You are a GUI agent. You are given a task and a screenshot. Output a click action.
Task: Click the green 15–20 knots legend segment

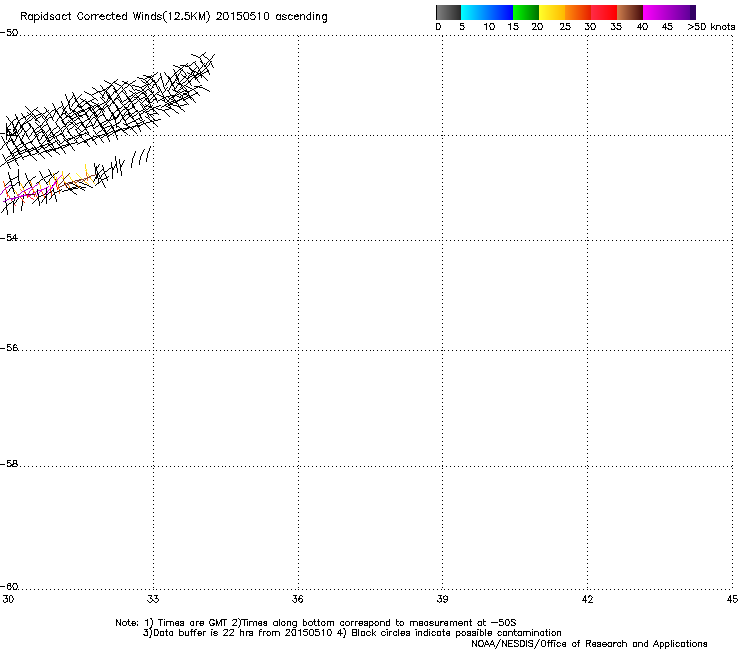coord(526,12)
